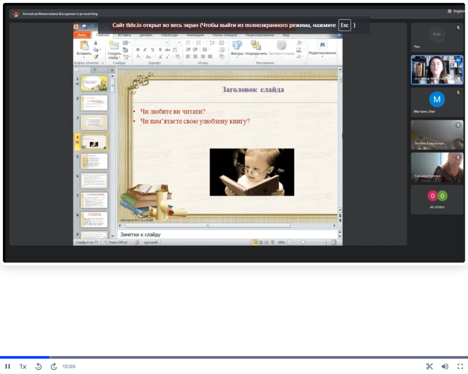Start slide show from status bar icon
The image size is (468, 374).
point(272,242)
